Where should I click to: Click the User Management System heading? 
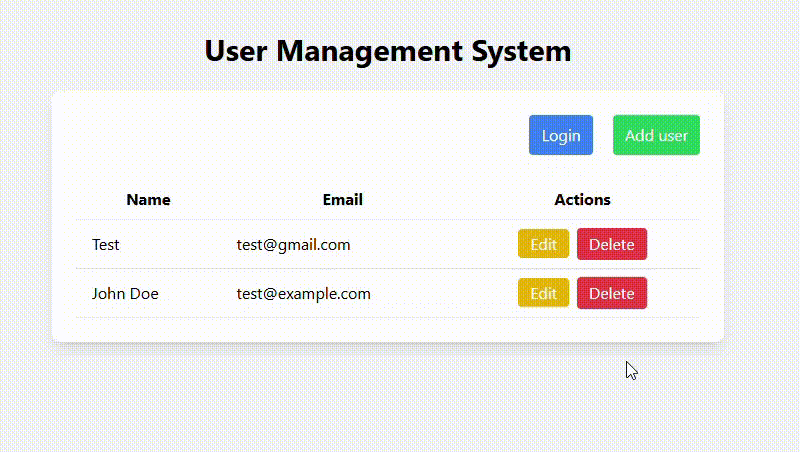(x=388, y=51)
